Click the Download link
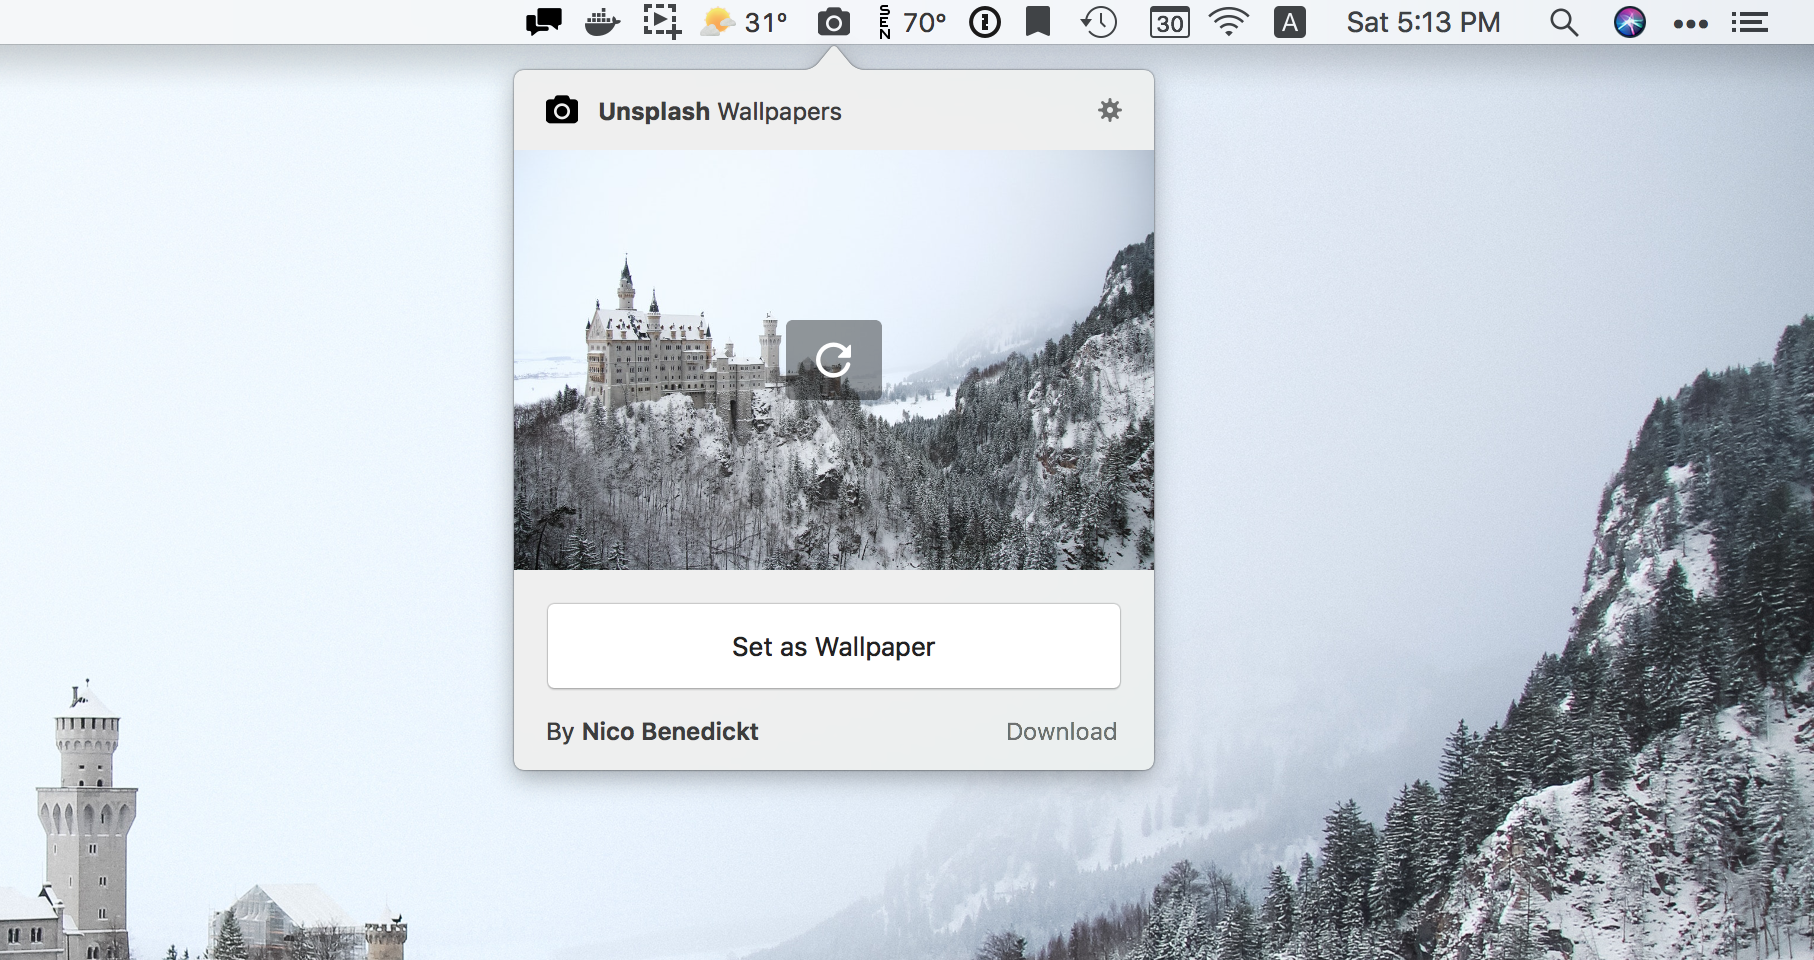The width and height of the screenshot is (1814, 960). pos(1061,731)
